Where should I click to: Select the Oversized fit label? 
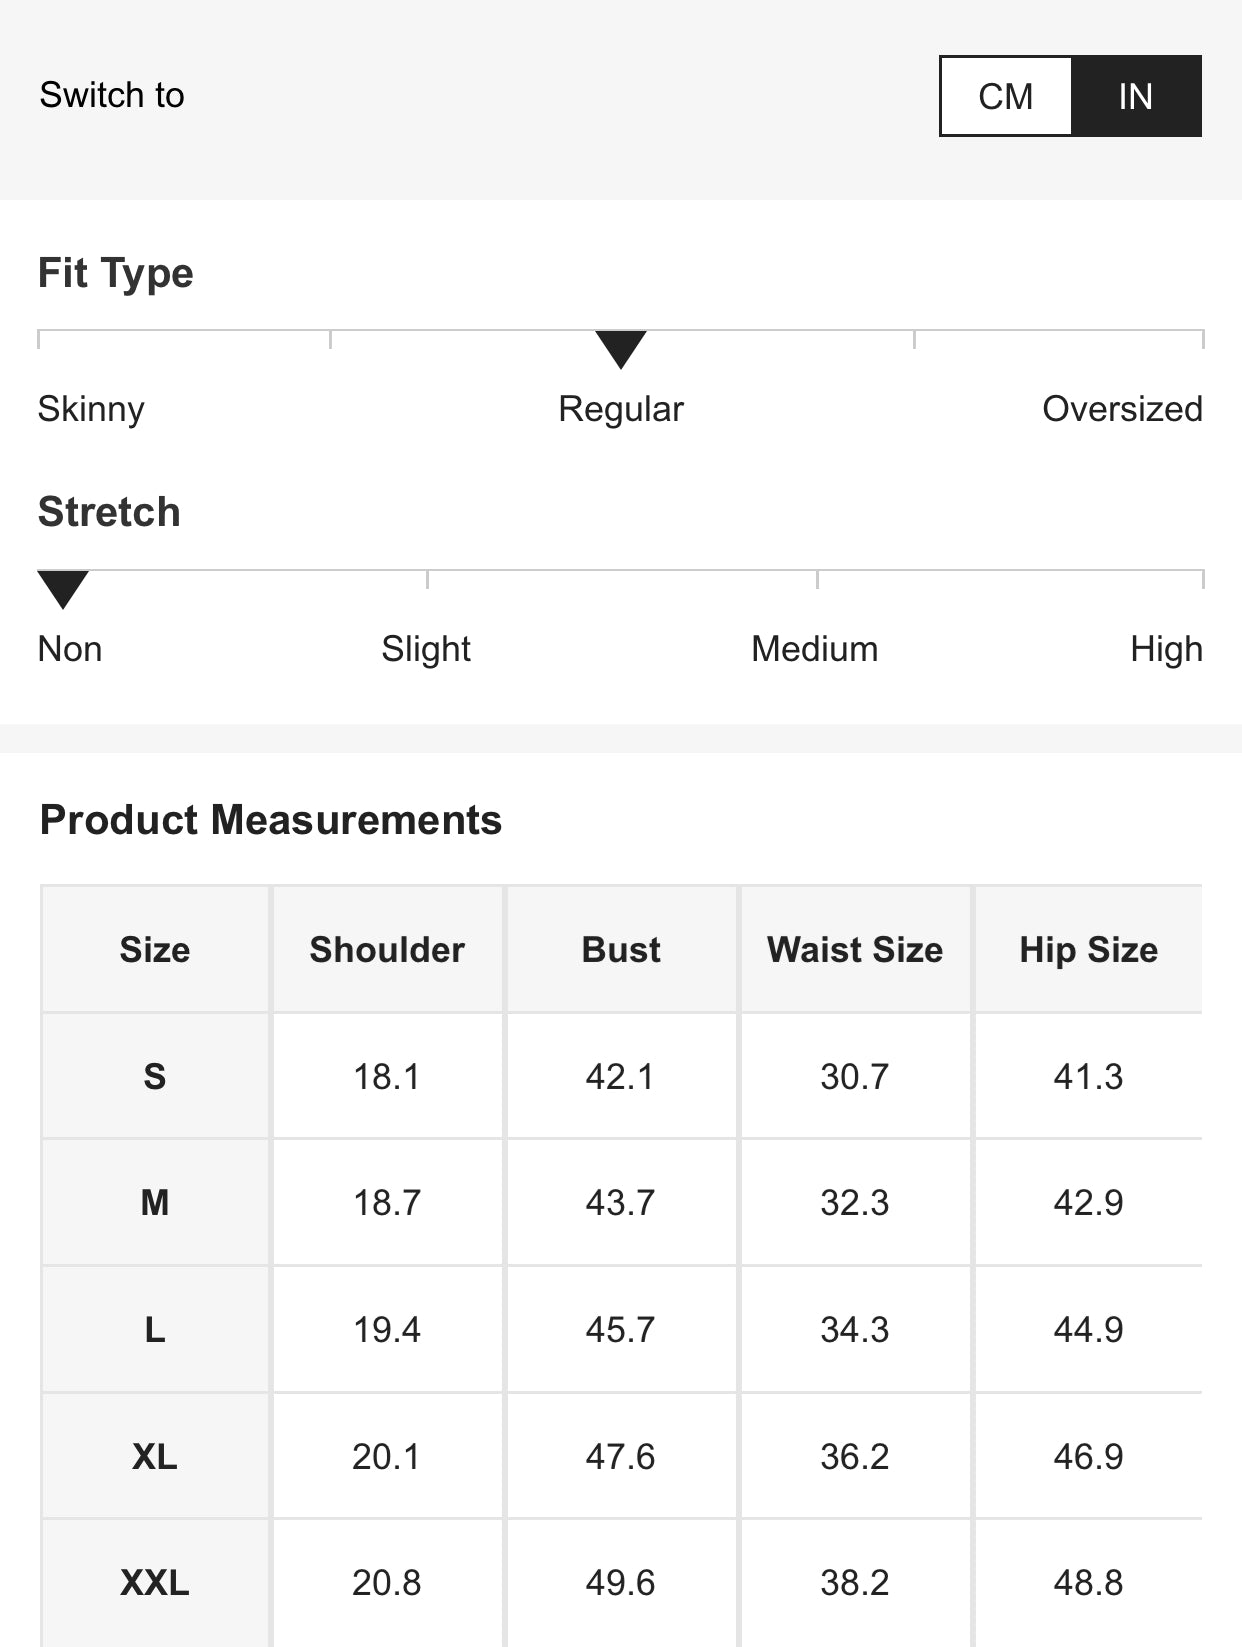(1122, 409)
